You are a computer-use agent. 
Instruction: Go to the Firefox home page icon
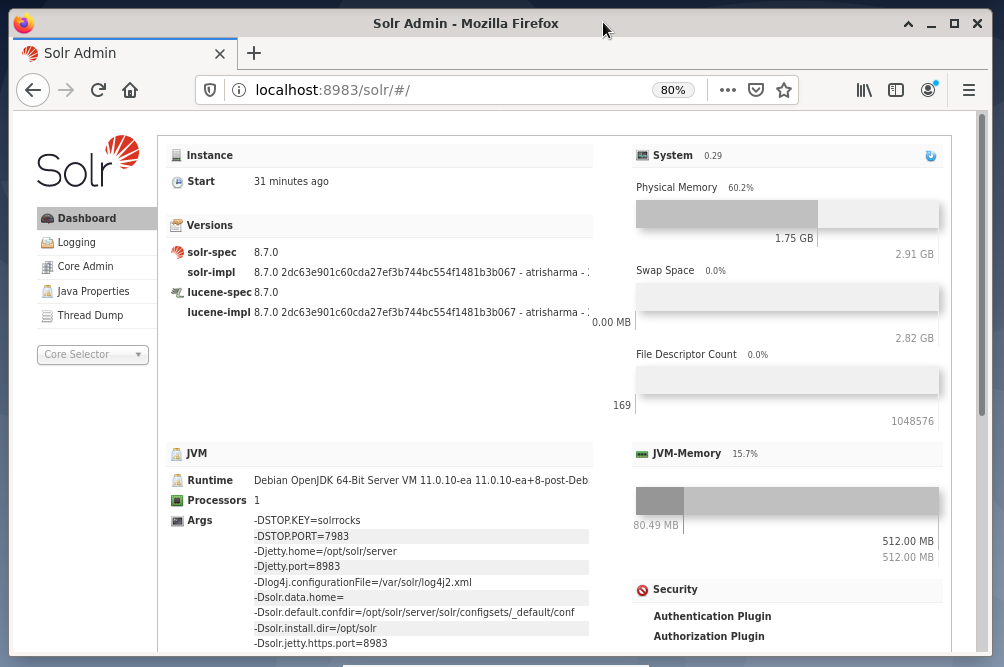click(130, 90)
